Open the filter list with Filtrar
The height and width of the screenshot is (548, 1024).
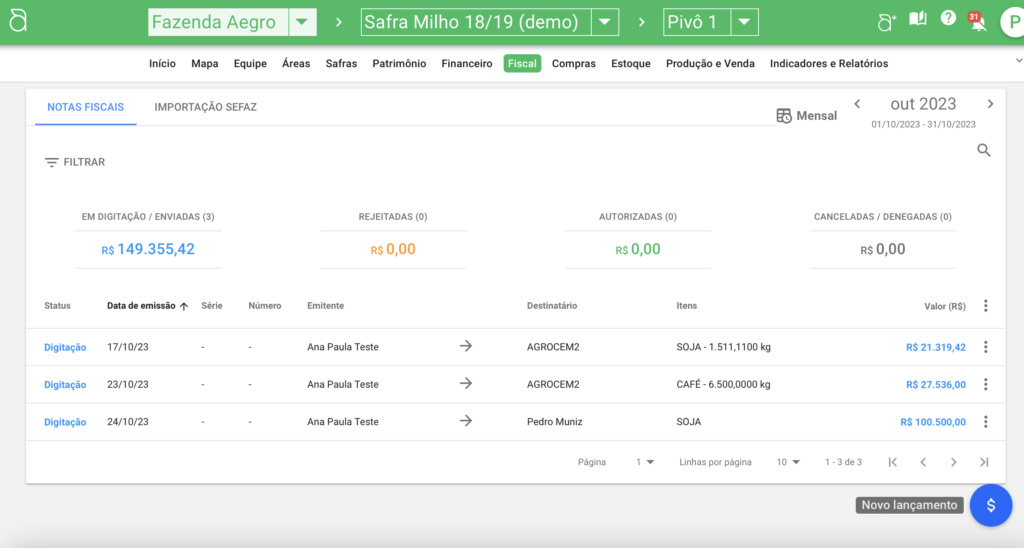[x=75, y=162]
